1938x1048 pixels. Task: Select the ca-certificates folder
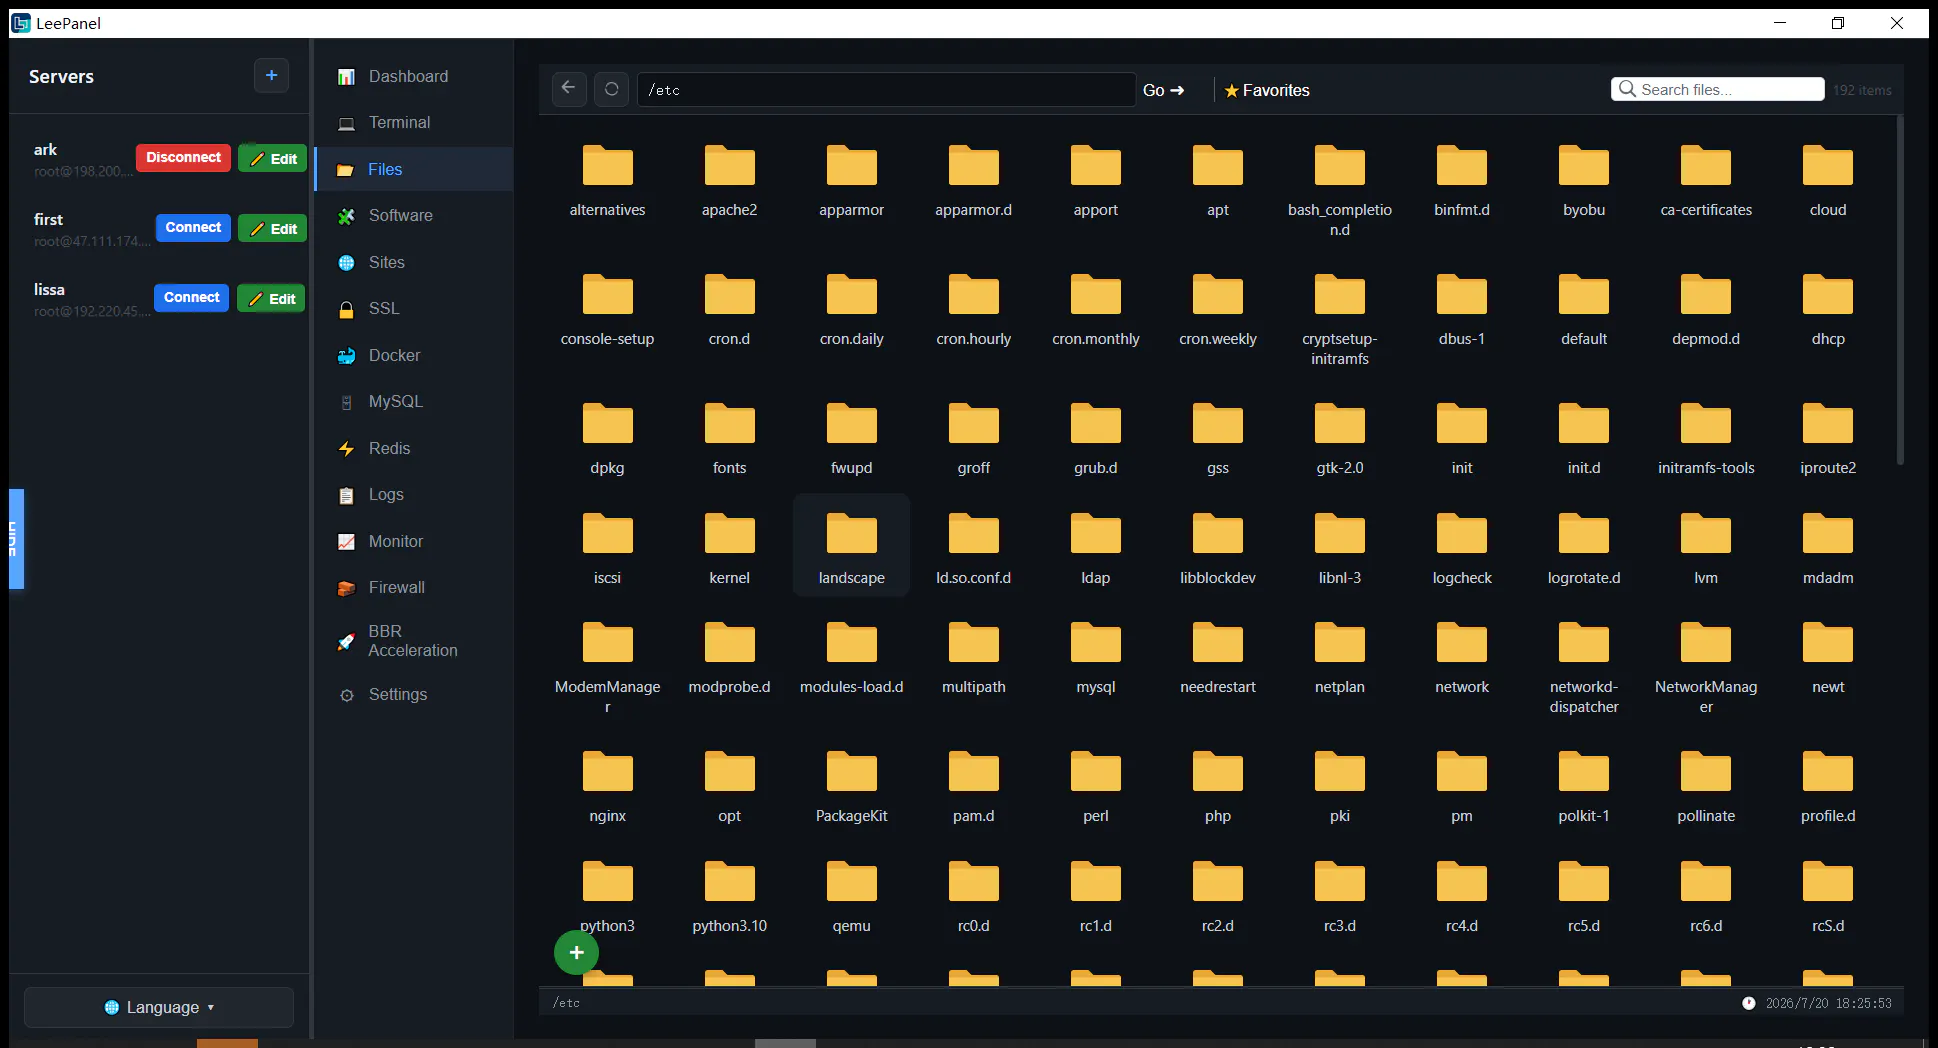1706,182
